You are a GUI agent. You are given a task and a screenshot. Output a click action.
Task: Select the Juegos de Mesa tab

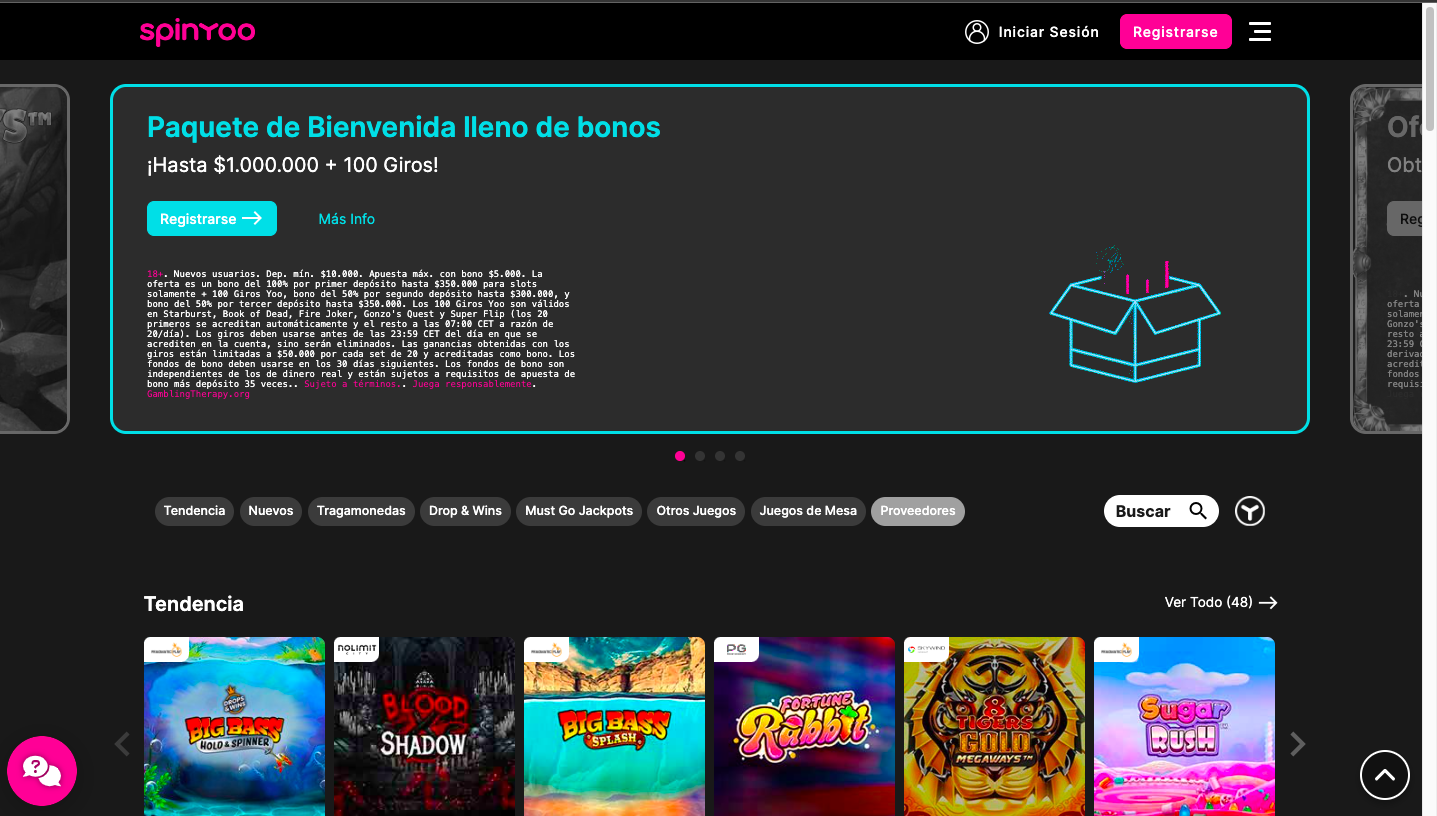pyautogui.click(x=808, y=511)
